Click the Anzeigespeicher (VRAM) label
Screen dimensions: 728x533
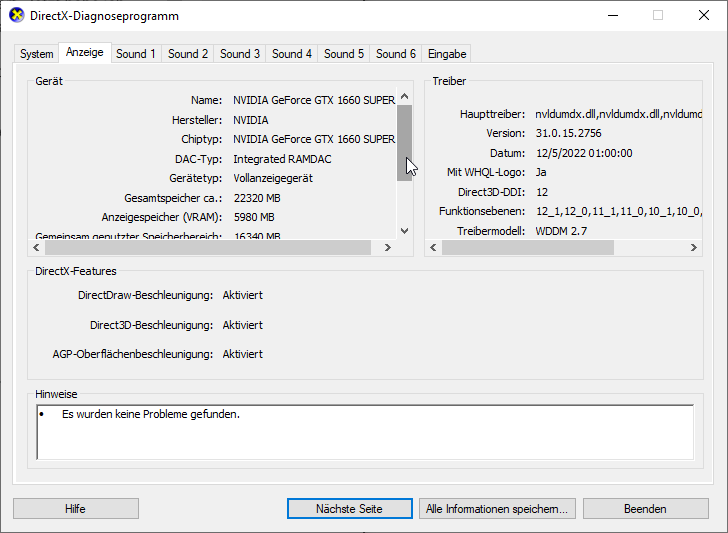pyautogui.click(x=162, y=217)
